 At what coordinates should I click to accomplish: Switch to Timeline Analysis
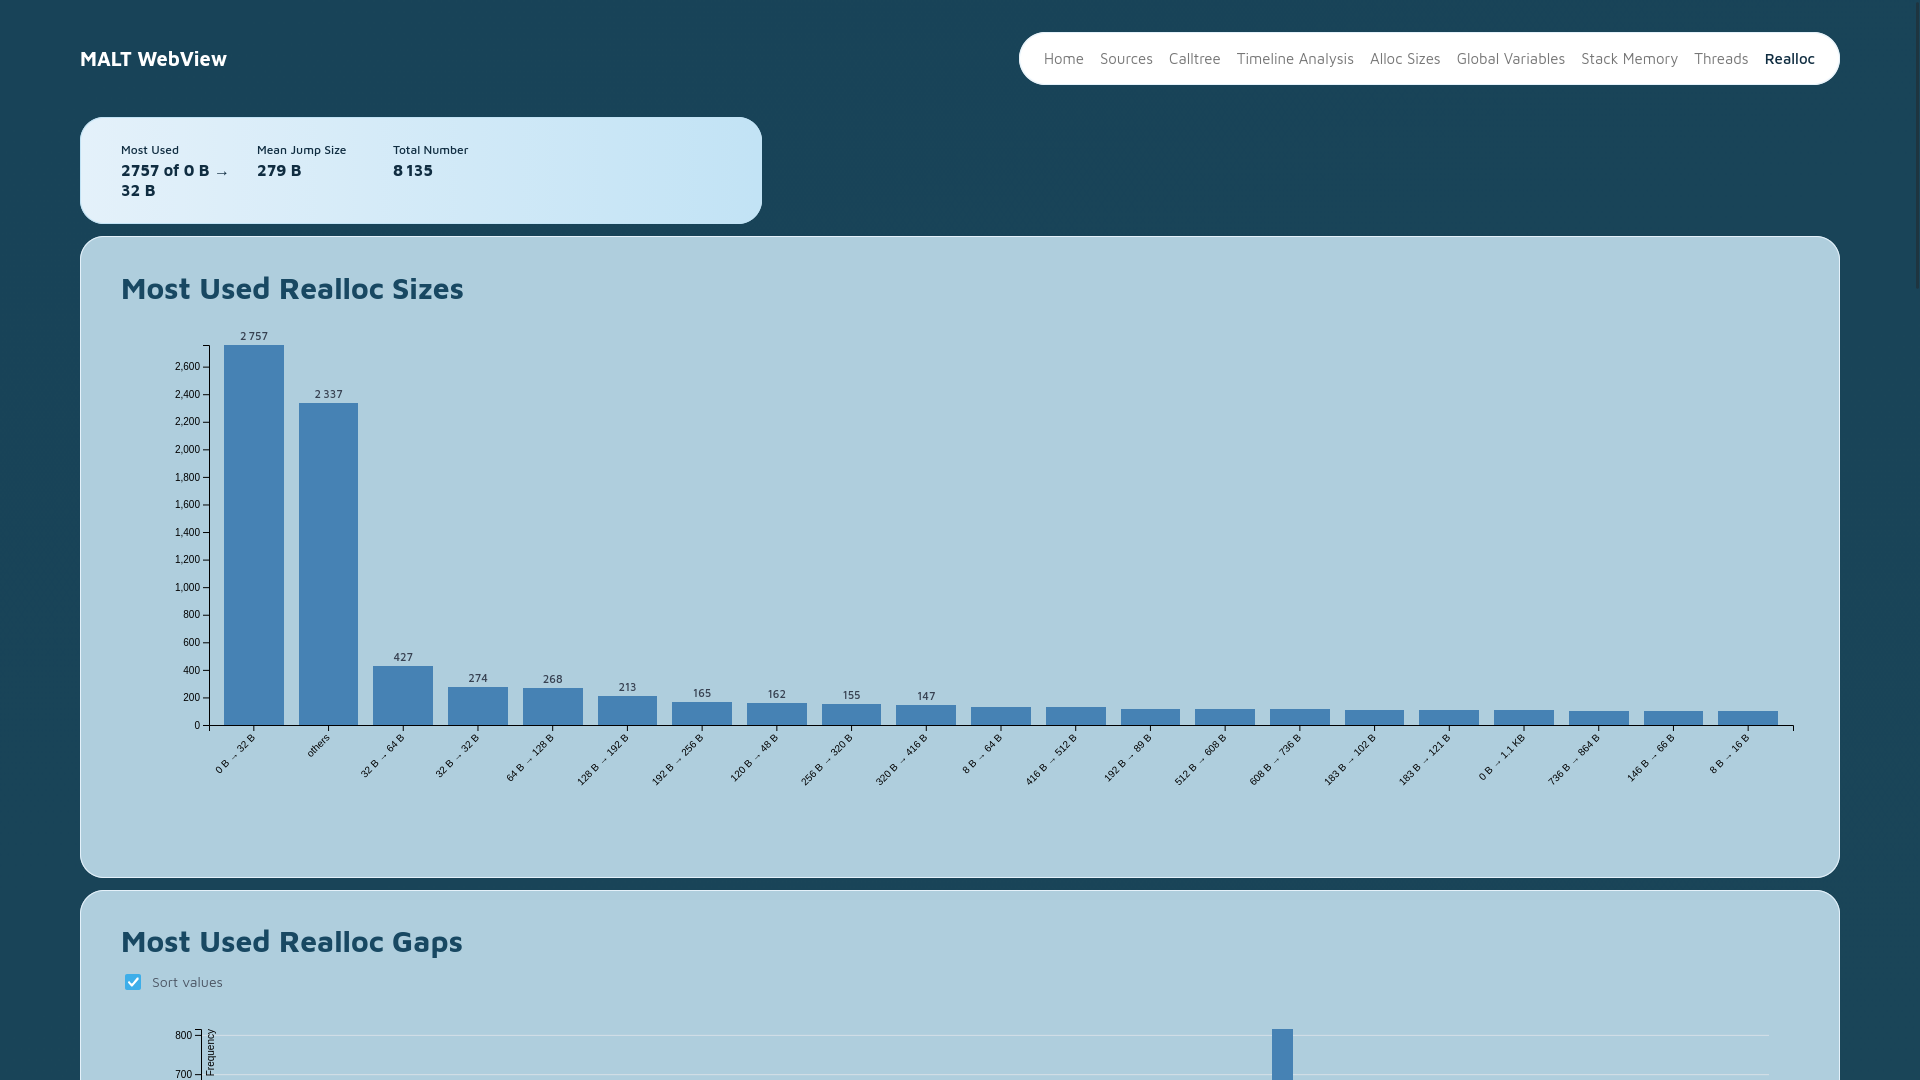(1294, 59)
